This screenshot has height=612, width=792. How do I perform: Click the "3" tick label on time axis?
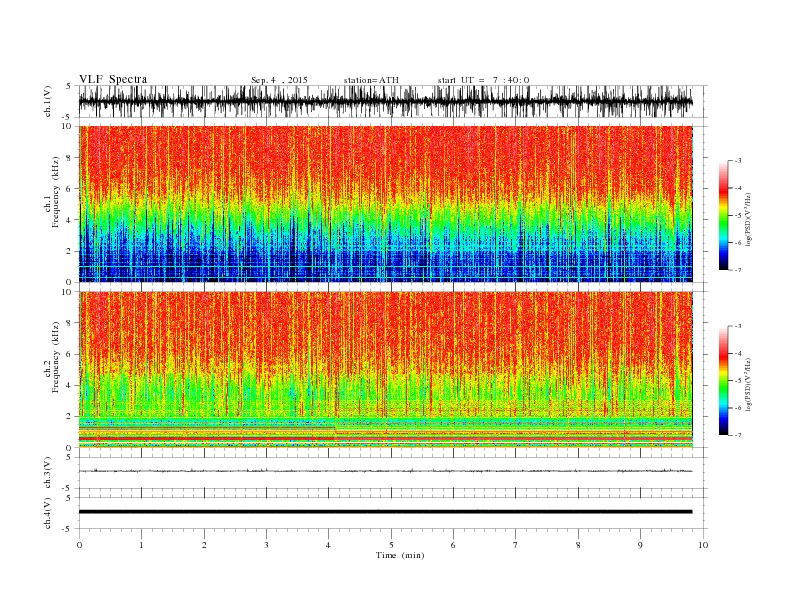[266, 545]
